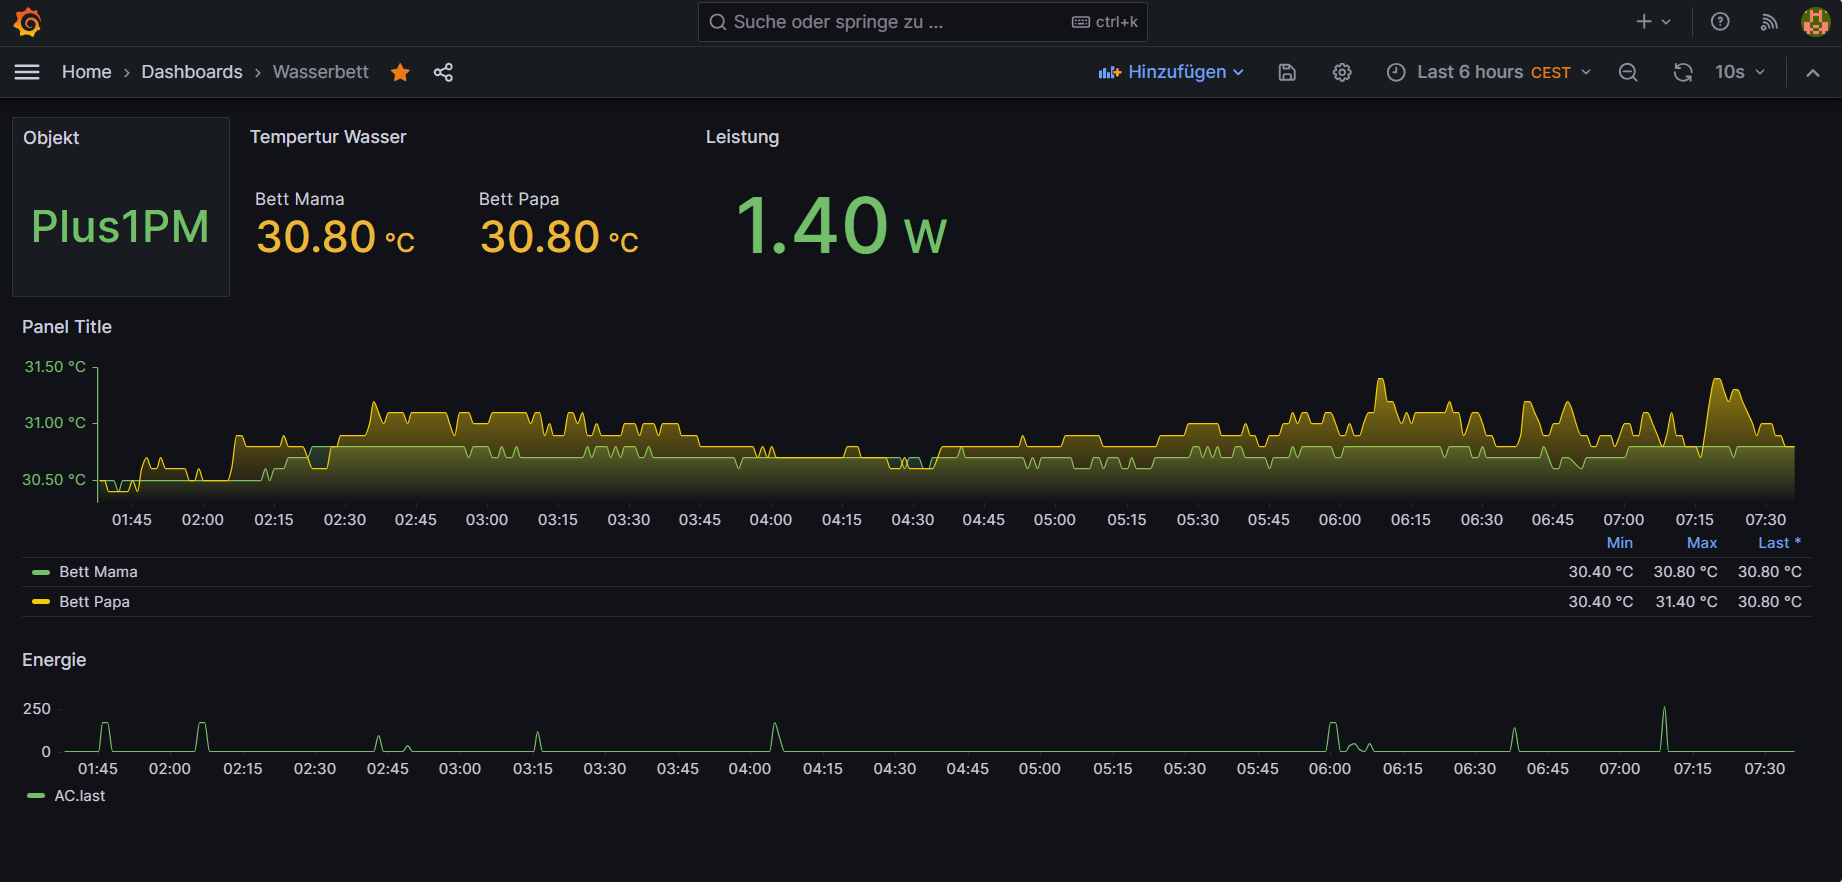The width and height of the screenshot is (1842, 882).
Task: Change the 10s auto-refresh interval
Action: click(x=1740, y=72)
